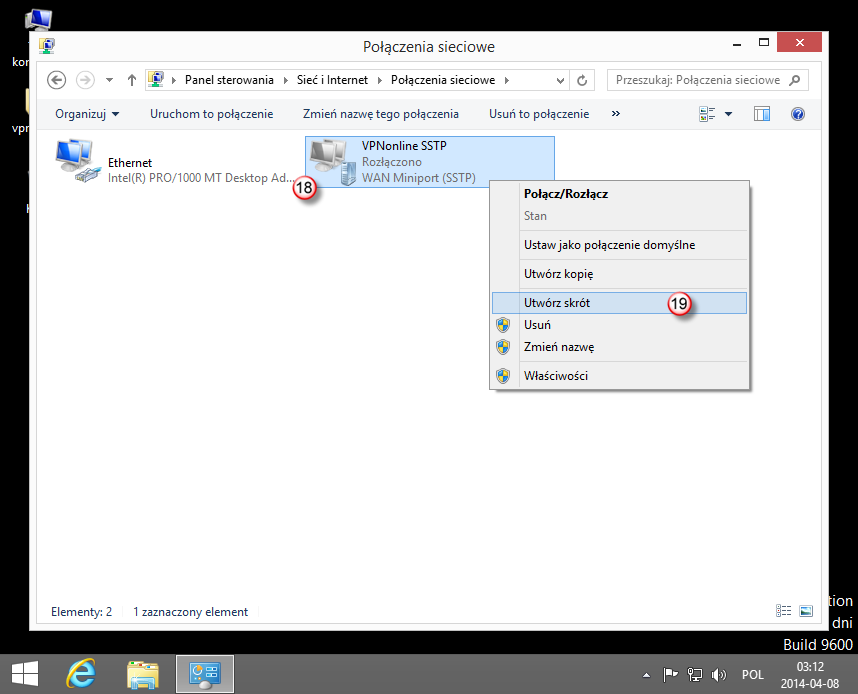Click the window title bar icon
This screenshot has width=858, height=694.
click(x=47, y=46)
